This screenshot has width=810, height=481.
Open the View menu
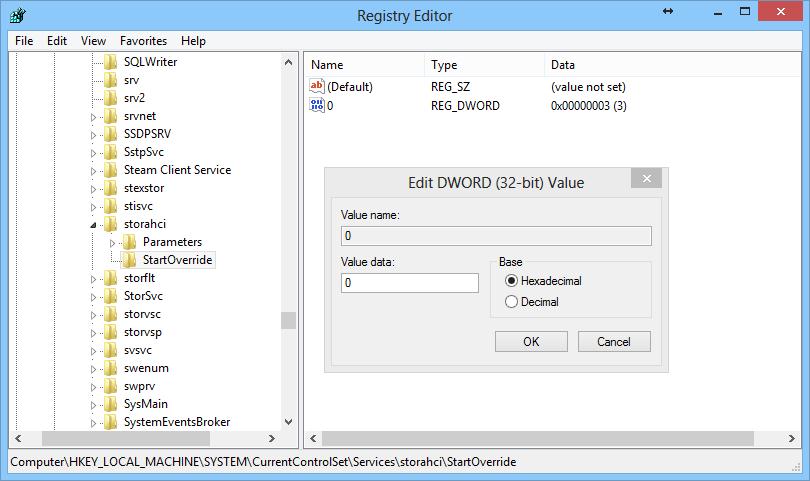click(93, 41)
